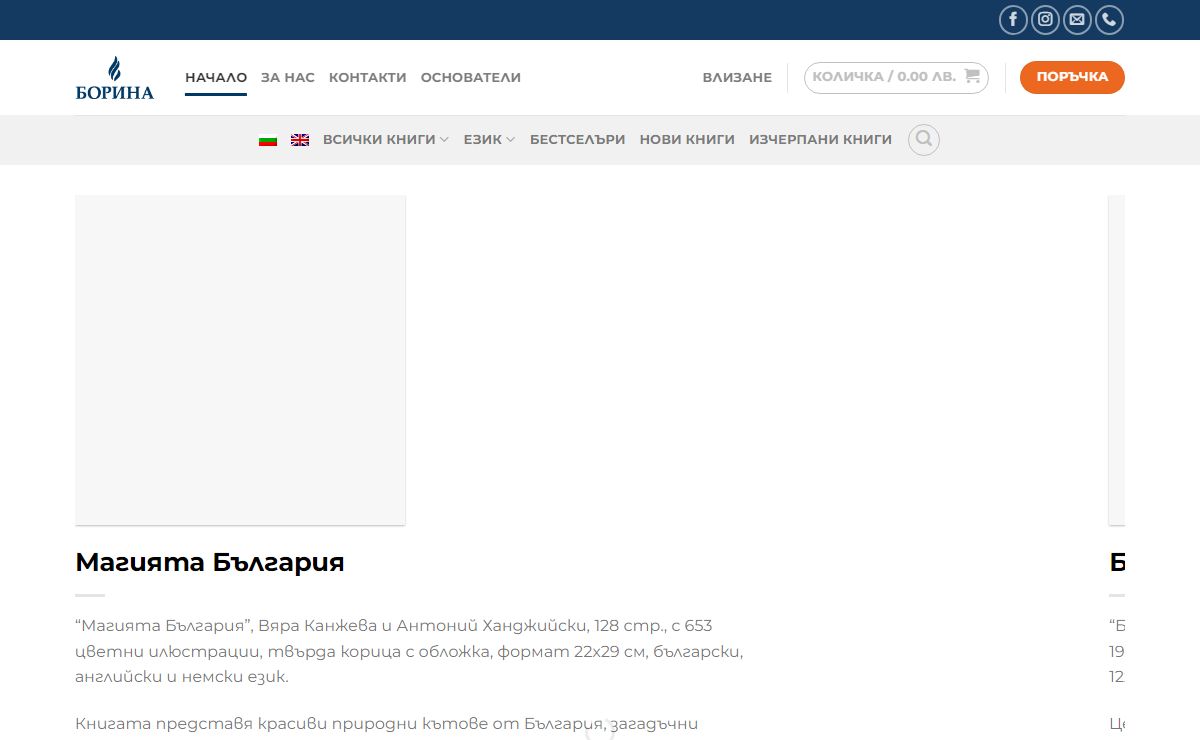The image size is (1200, 740).
Task: Open the Facebook social icon
Action: click(x=1013, y=20)
